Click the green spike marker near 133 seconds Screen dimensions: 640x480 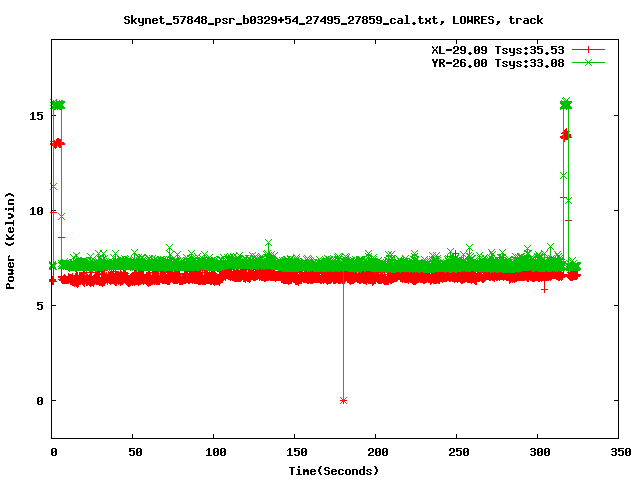[x=268, y=243]
